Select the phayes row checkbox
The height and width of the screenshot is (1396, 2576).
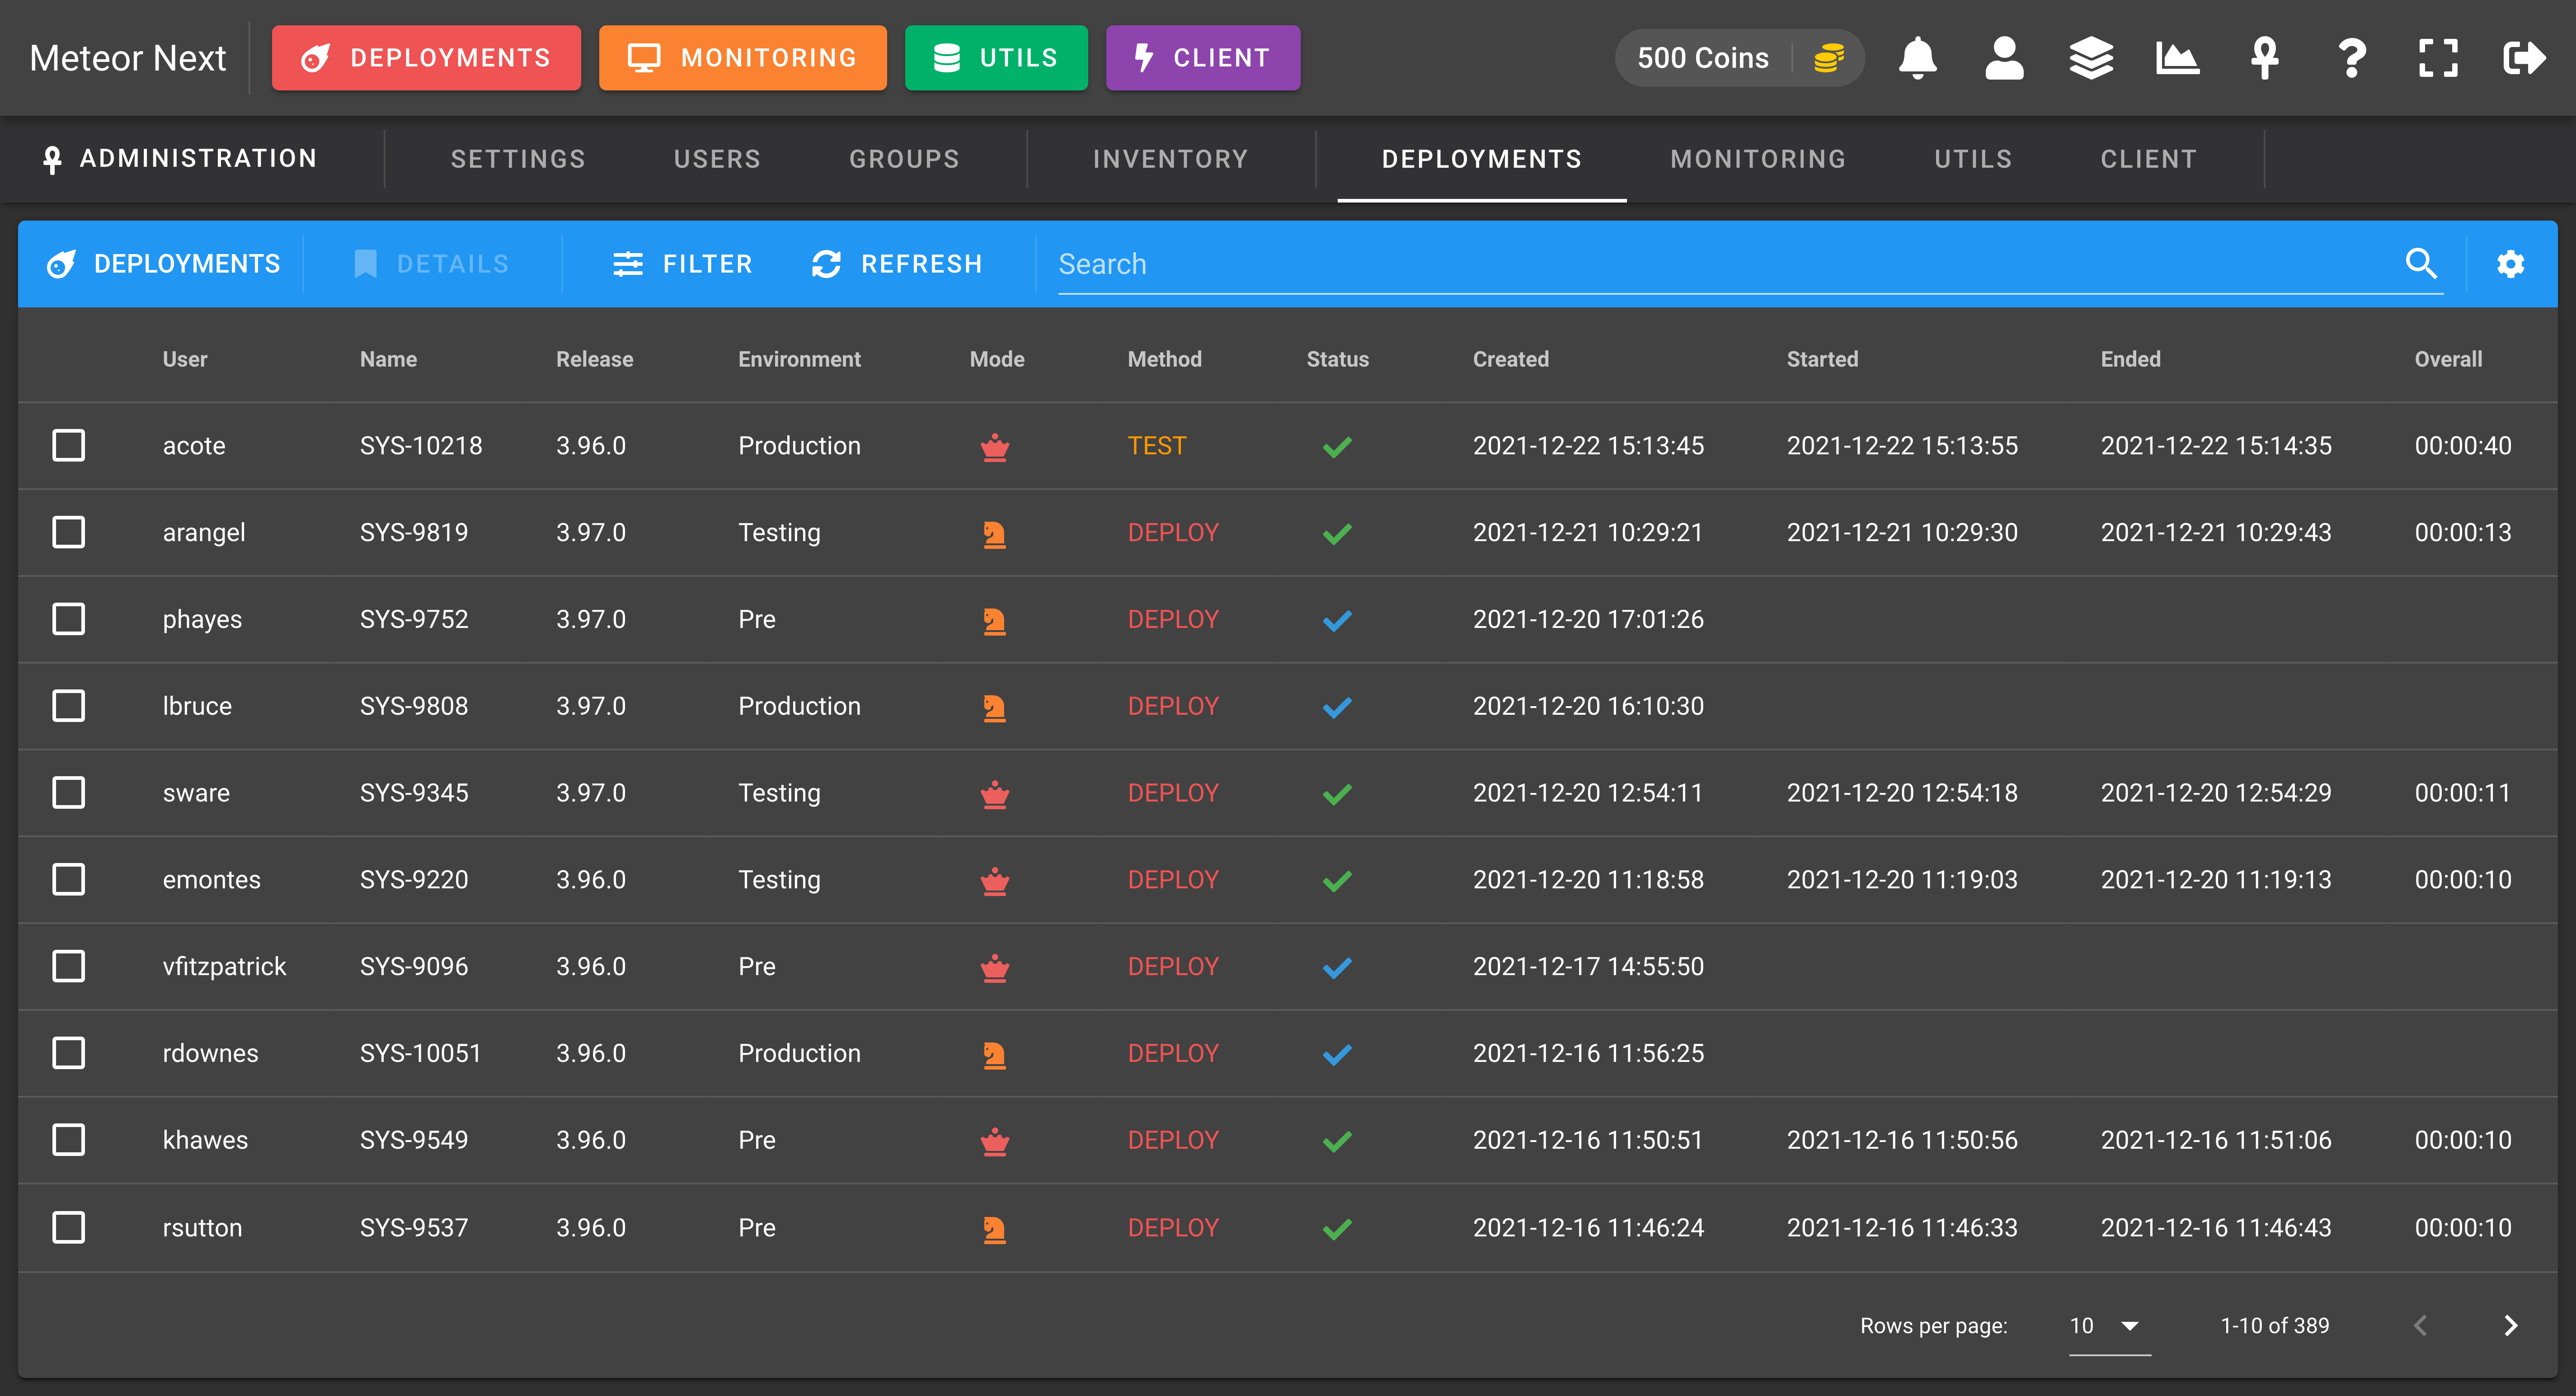click(68, 619)
